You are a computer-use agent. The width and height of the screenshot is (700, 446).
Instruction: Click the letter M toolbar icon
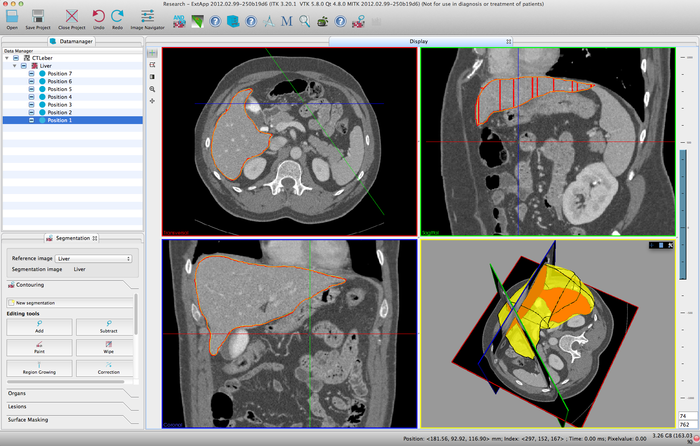(x=287, y=21)
